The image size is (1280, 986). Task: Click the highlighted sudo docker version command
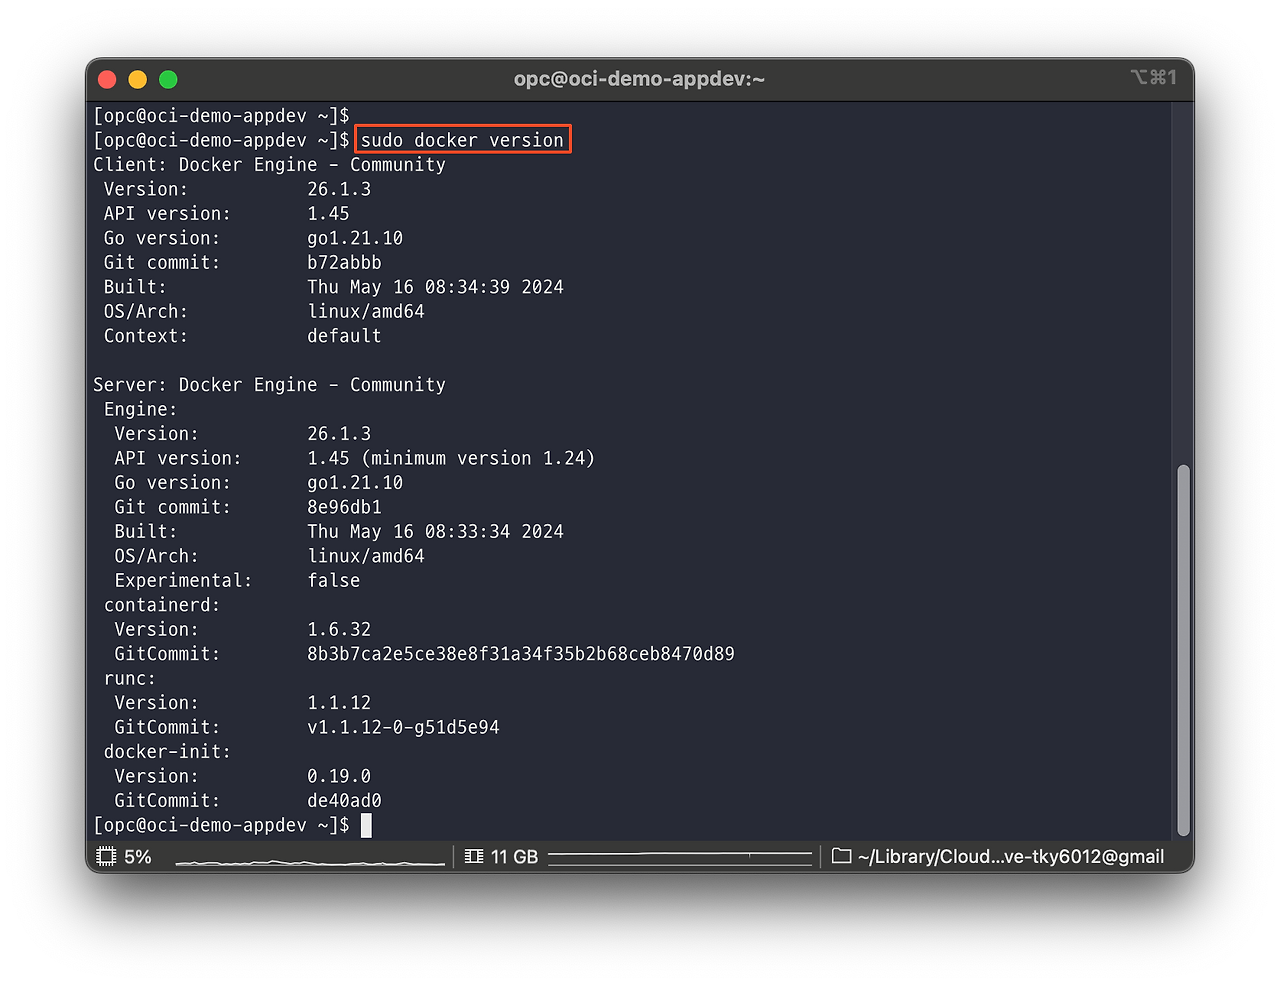click(x=462, y=140)
